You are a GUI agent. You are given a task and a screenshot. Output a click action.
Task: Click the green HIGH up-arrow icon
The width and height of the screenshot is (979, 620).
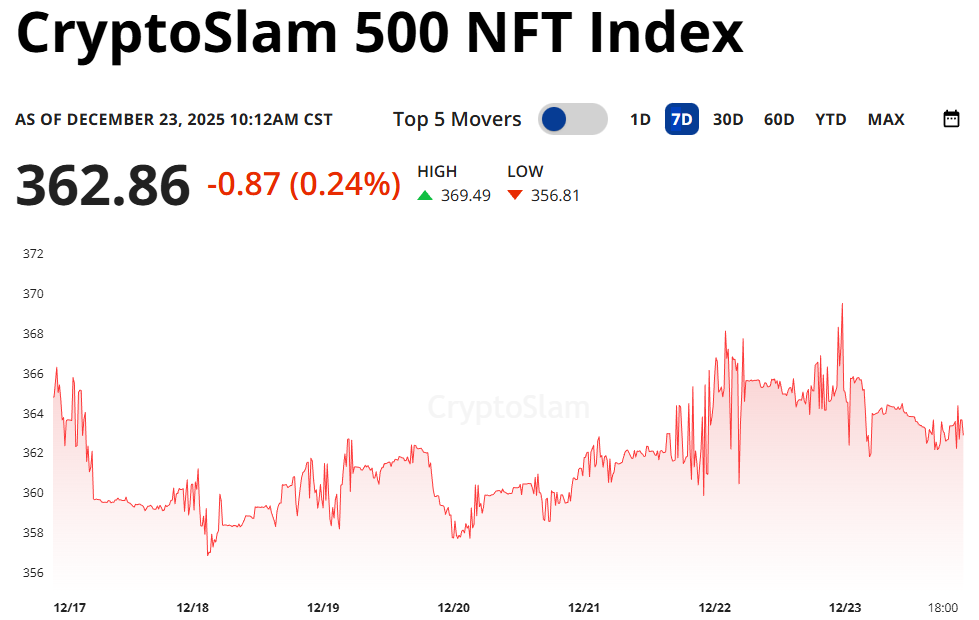(x=425, y=195)
